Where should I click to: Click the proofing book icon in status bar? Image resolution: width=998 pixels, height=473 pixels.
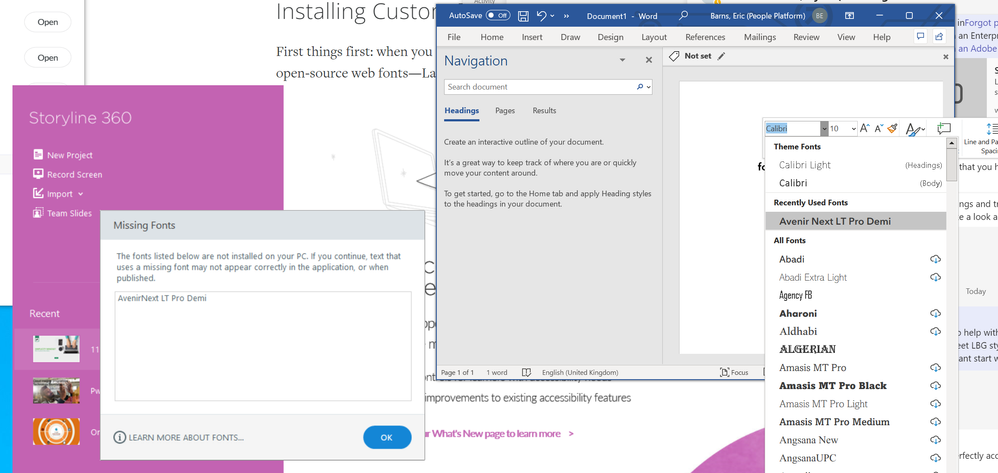526,372
